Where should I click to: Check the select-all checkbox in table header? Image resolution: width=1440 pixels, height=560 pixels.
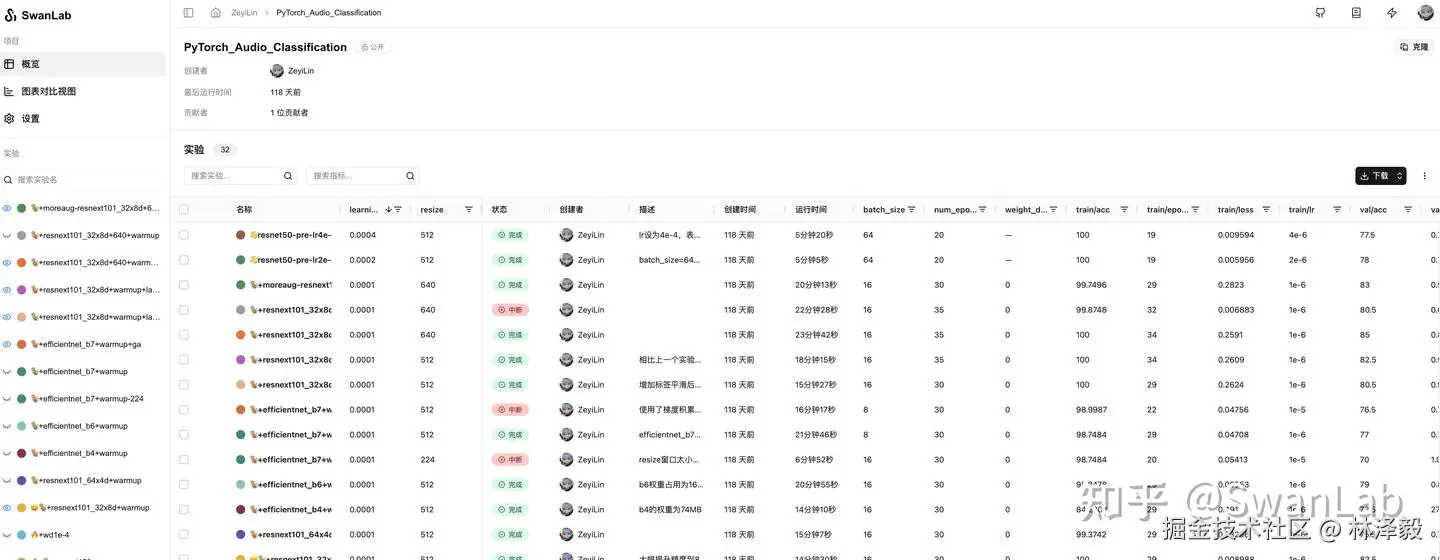(x=183, y=210)
